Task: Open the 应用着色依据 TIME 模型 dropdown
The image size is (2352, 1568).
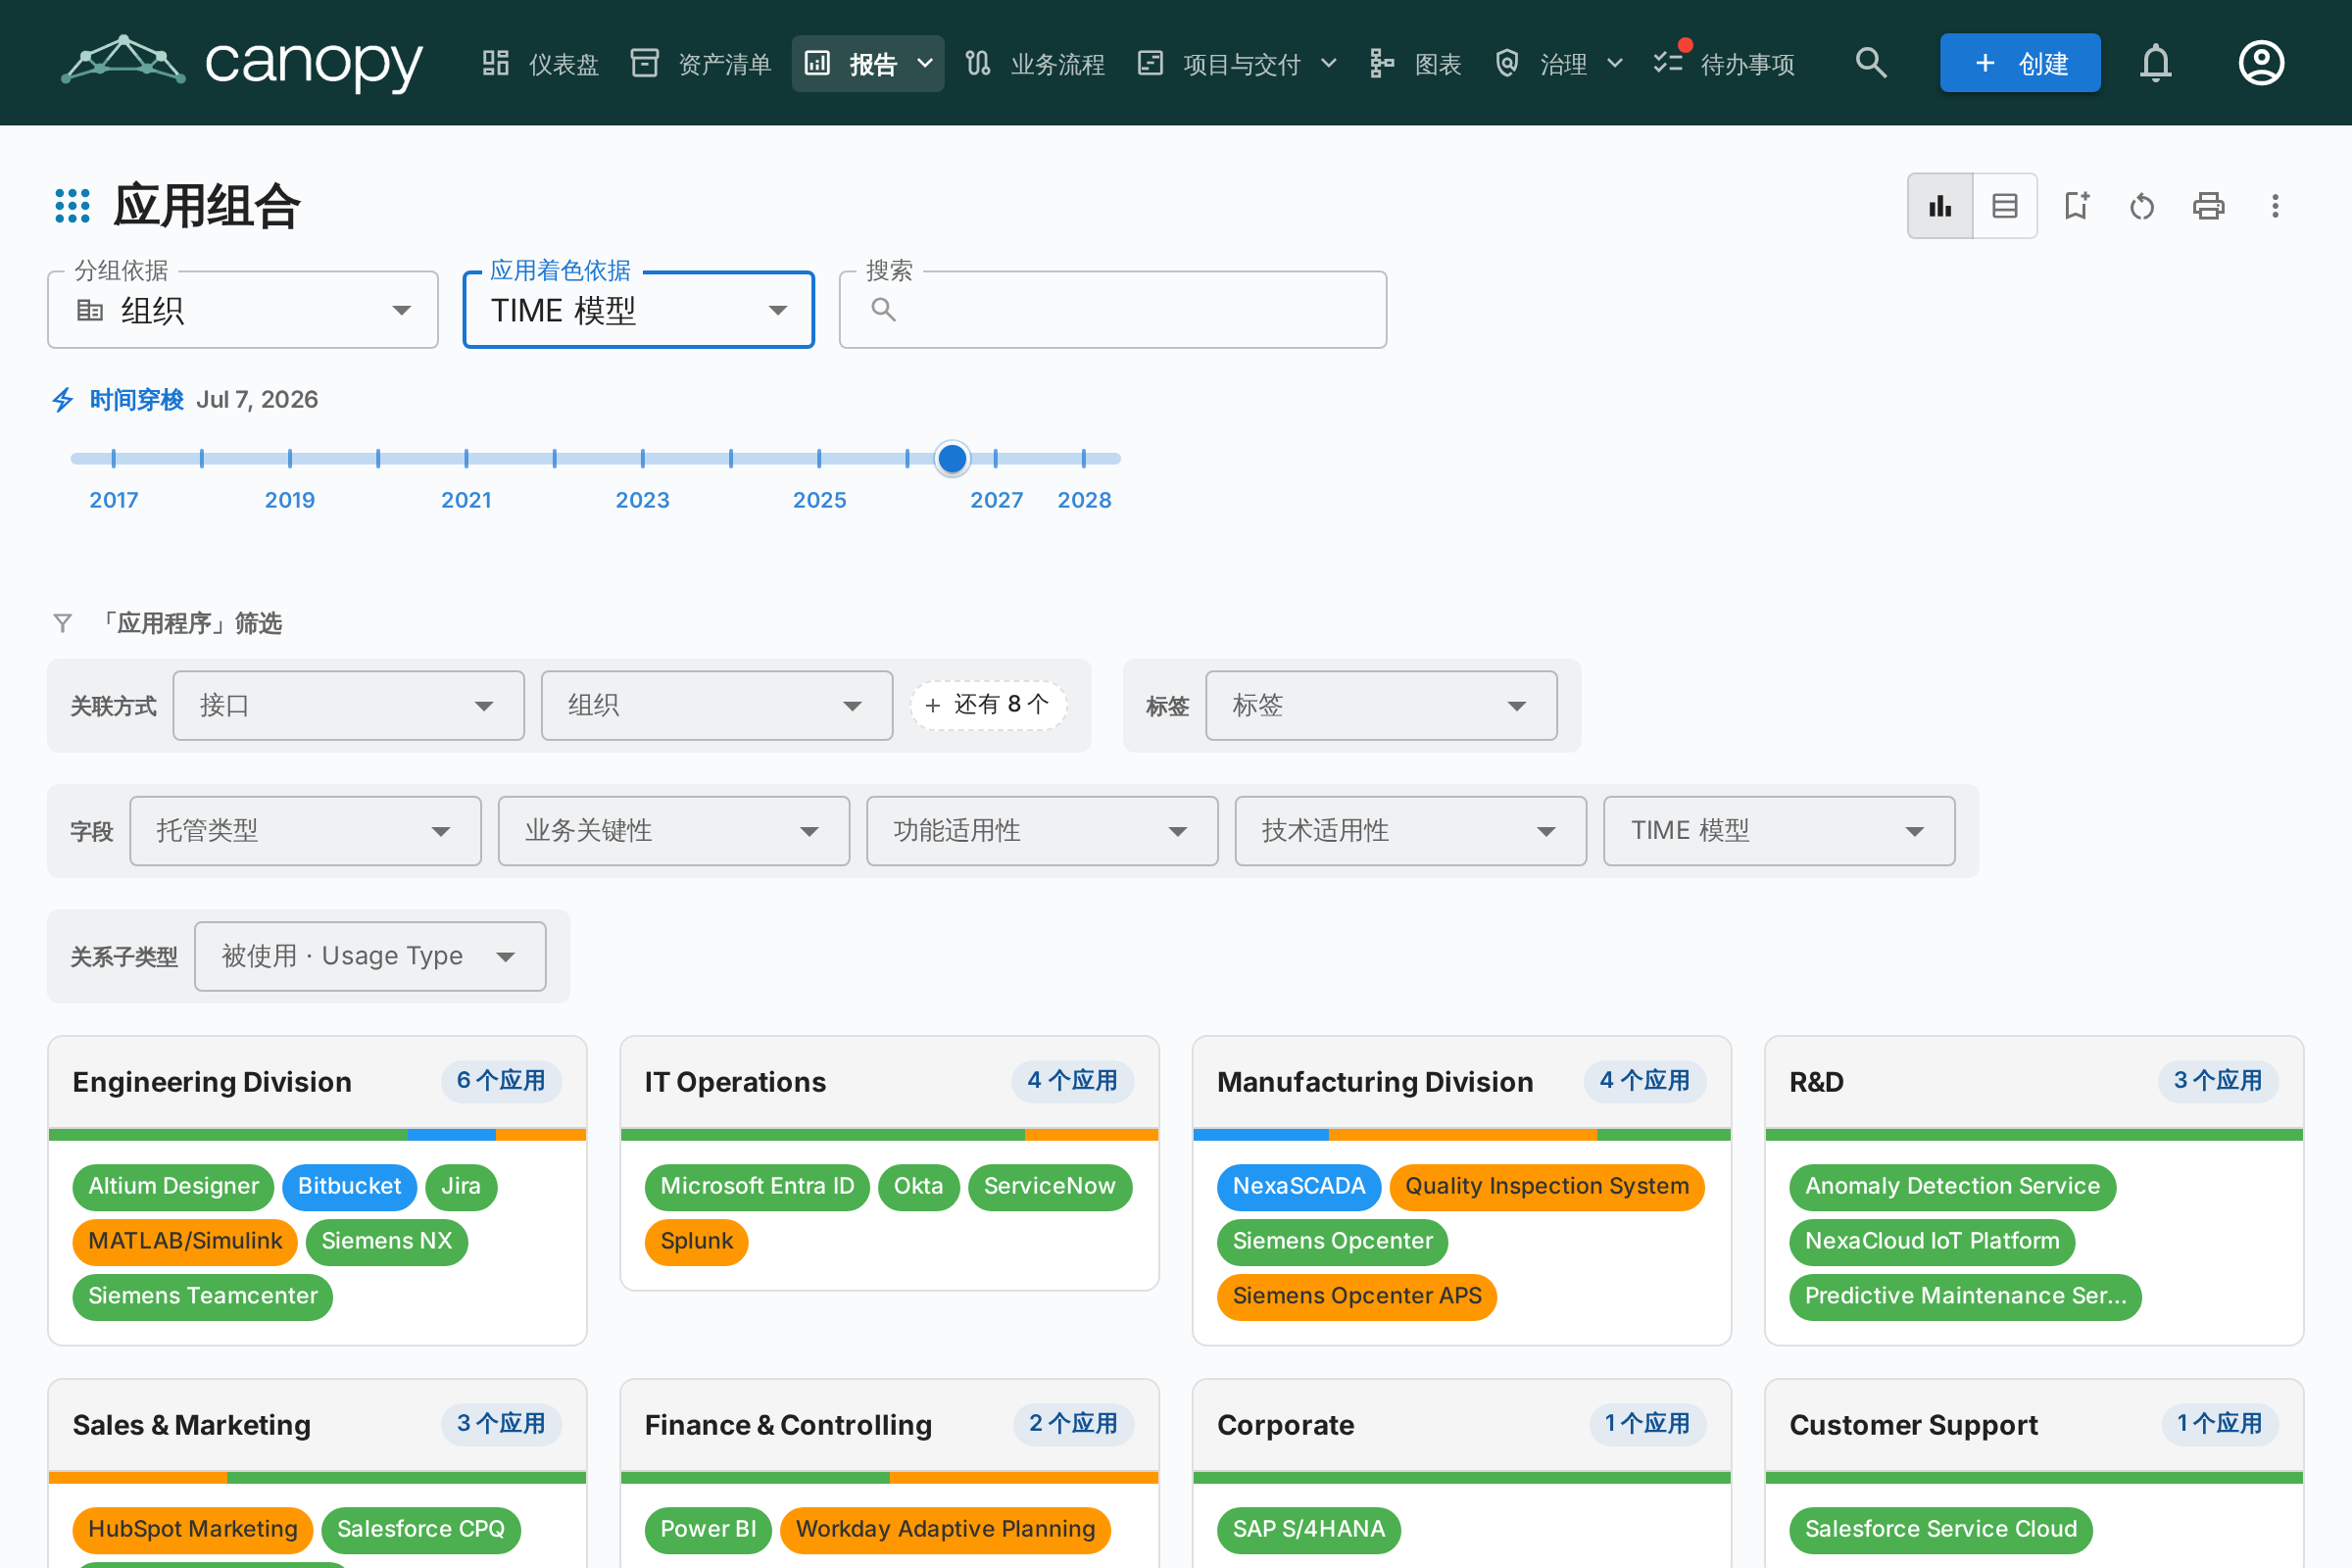Action: 639,310
